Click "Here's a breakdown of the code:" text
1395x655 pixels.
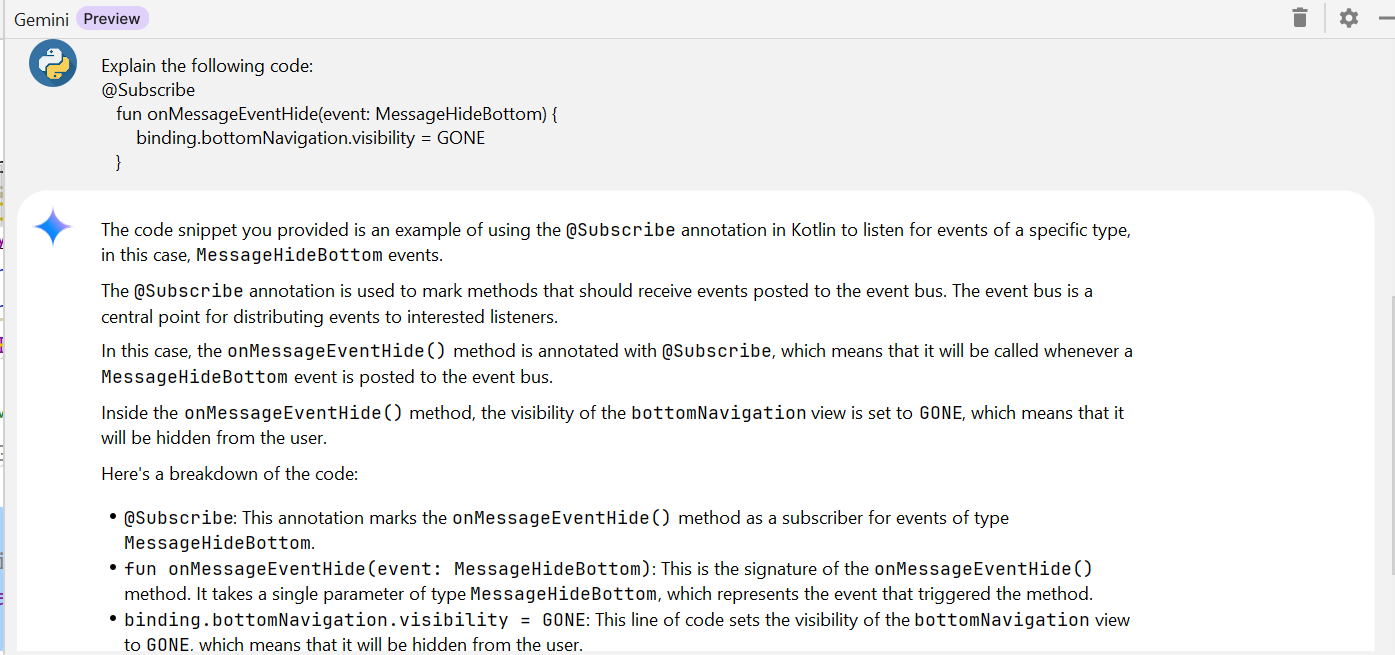[229, 474]
